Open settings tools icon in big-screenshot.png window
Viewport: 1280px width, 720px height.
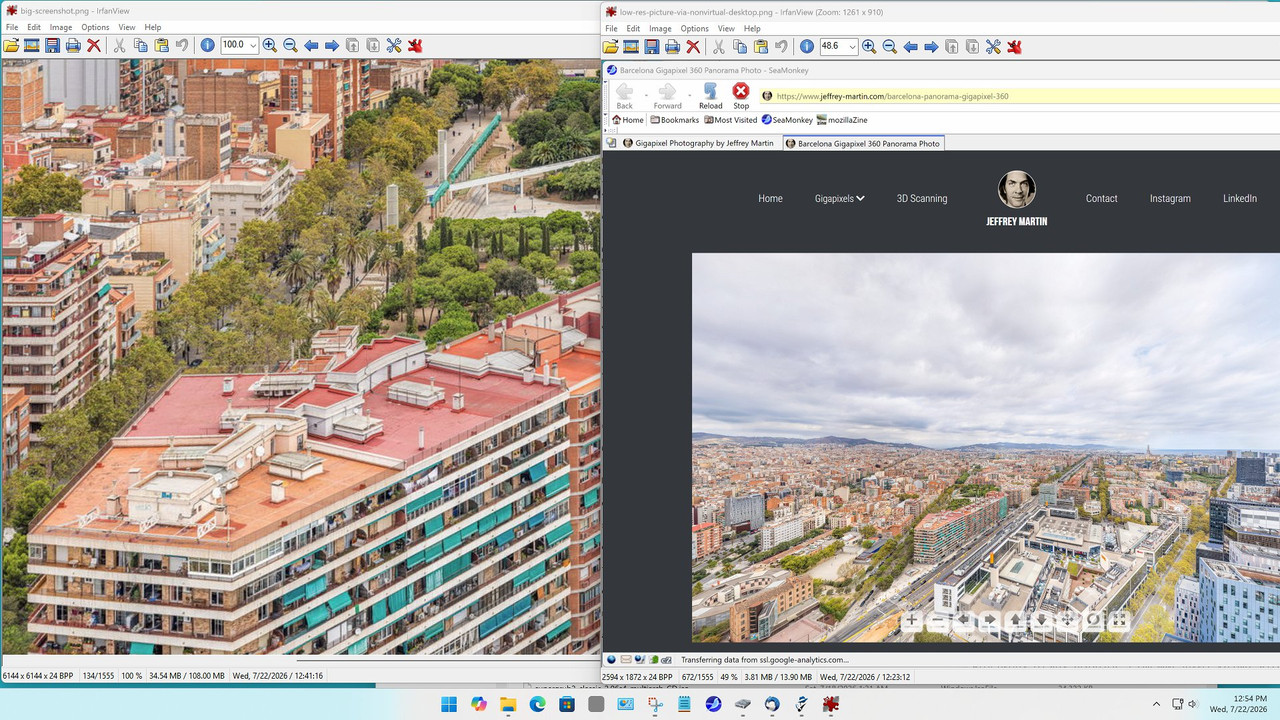coord(394,45)
